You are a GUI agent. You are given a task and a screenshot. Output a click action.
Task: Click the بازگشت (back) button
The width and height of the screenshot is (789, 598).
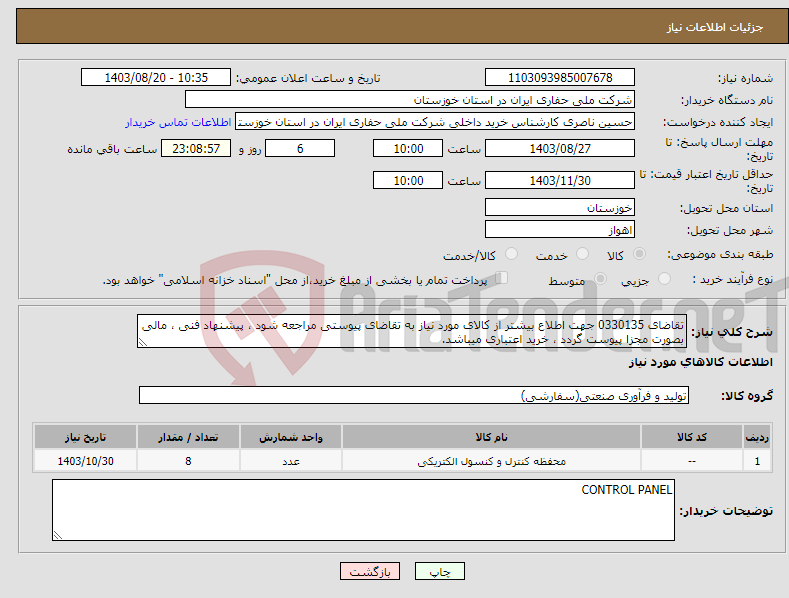click(x=370, y=571)
